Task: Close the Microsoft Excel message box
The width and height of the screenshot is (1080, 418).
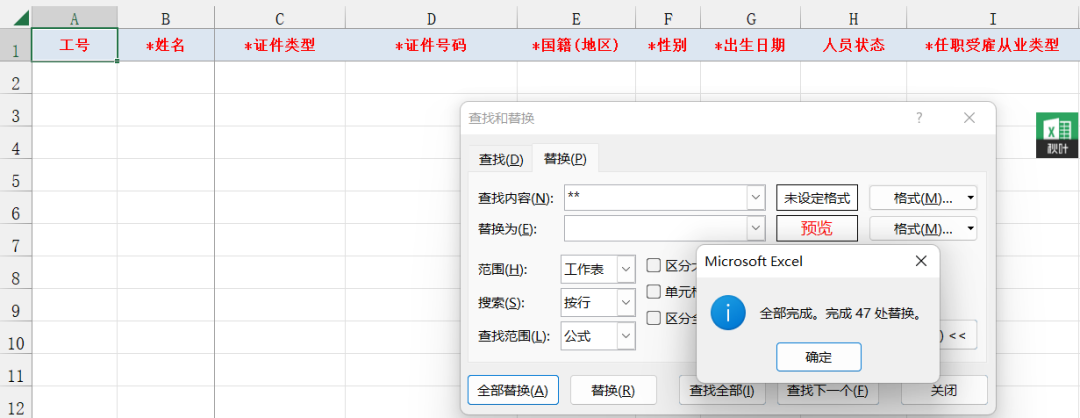Action: click(x=921, y=261)
